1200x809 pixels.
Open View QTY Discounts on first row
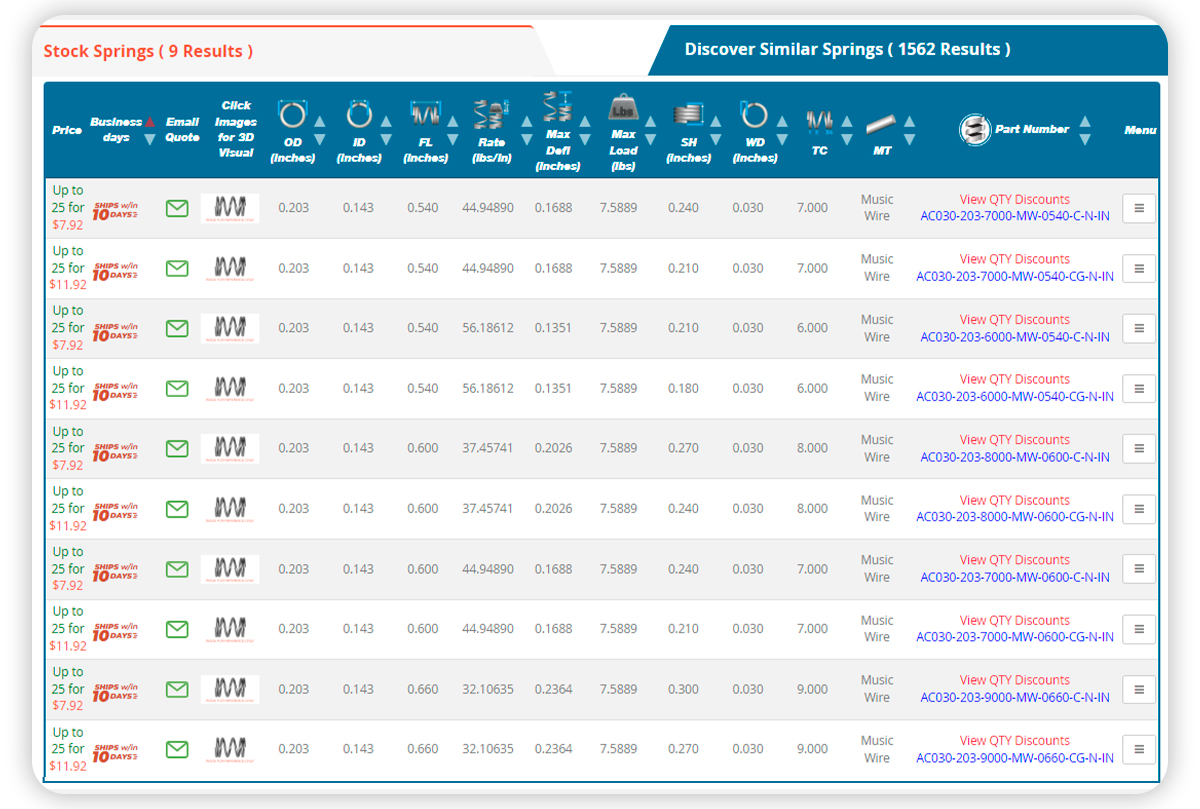[1015, 199]
